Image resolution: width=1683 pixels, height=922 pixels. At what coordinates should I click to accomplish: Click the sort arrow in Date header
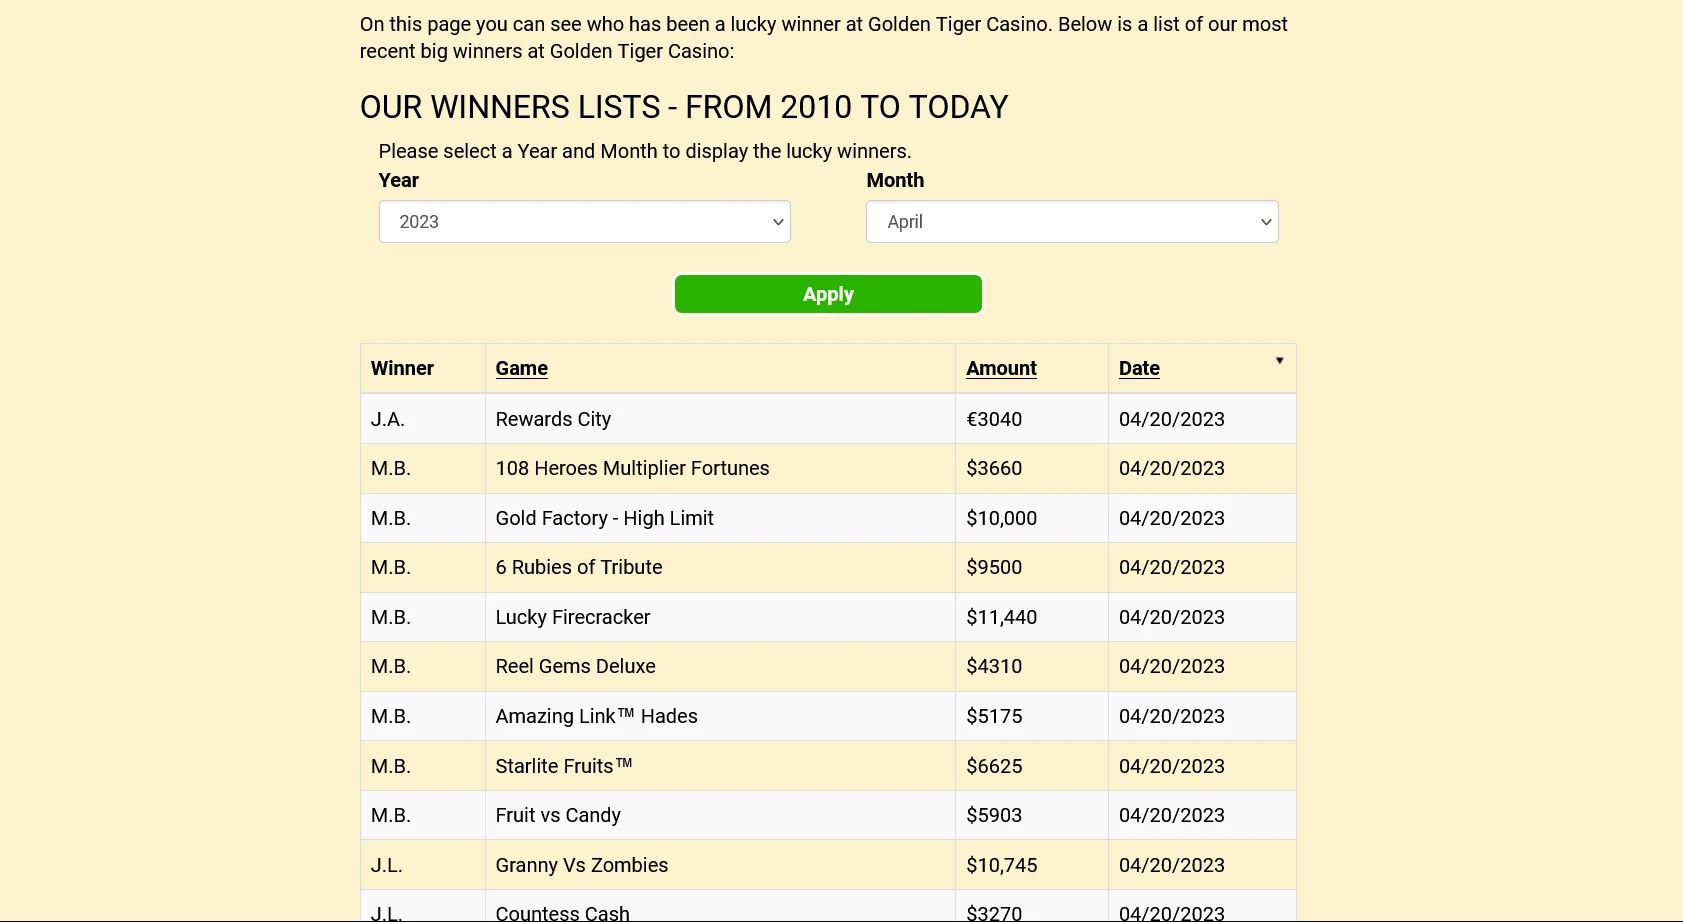(1279, 361)
